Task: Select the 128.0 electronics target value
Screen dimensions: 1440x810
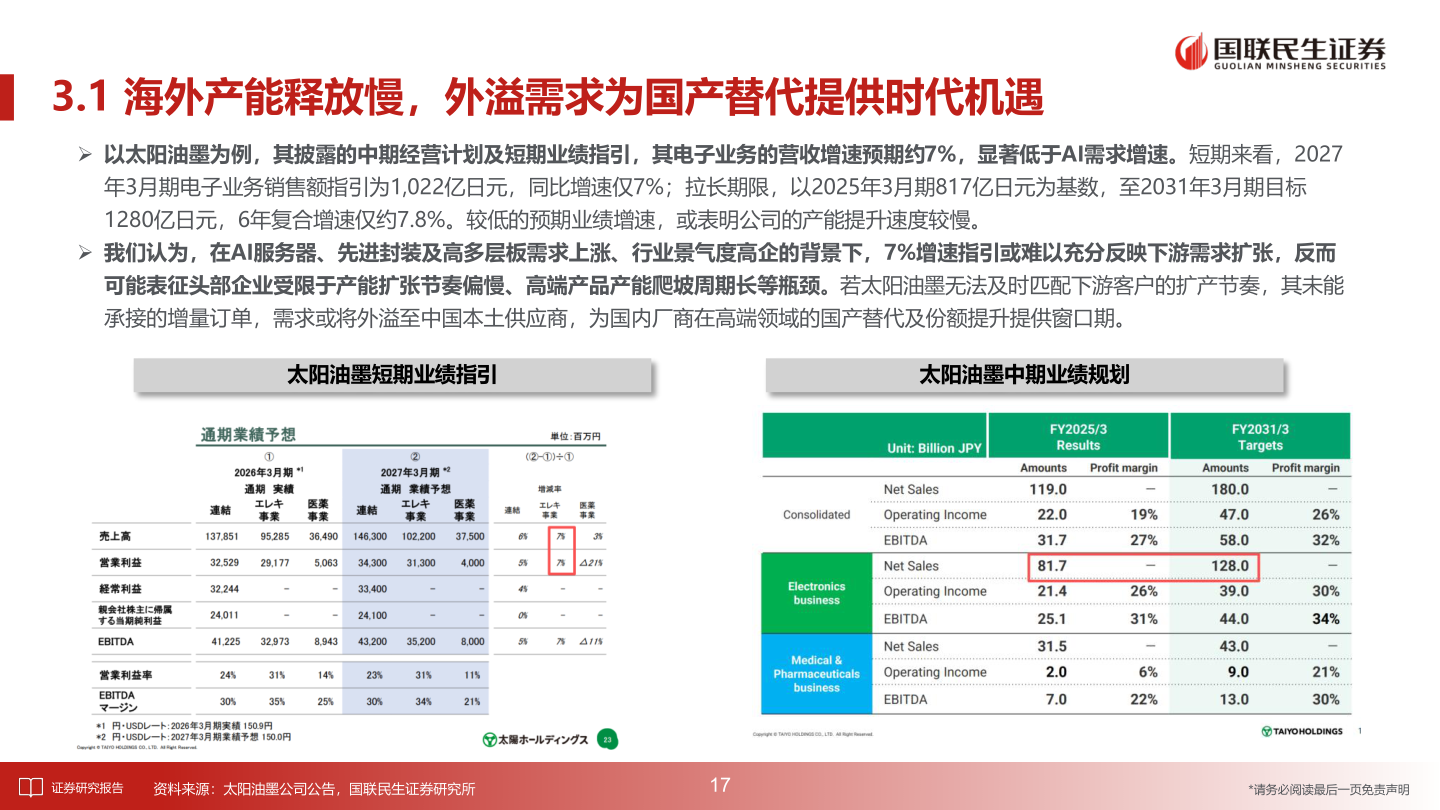Action: click(x=1230, y=566)
